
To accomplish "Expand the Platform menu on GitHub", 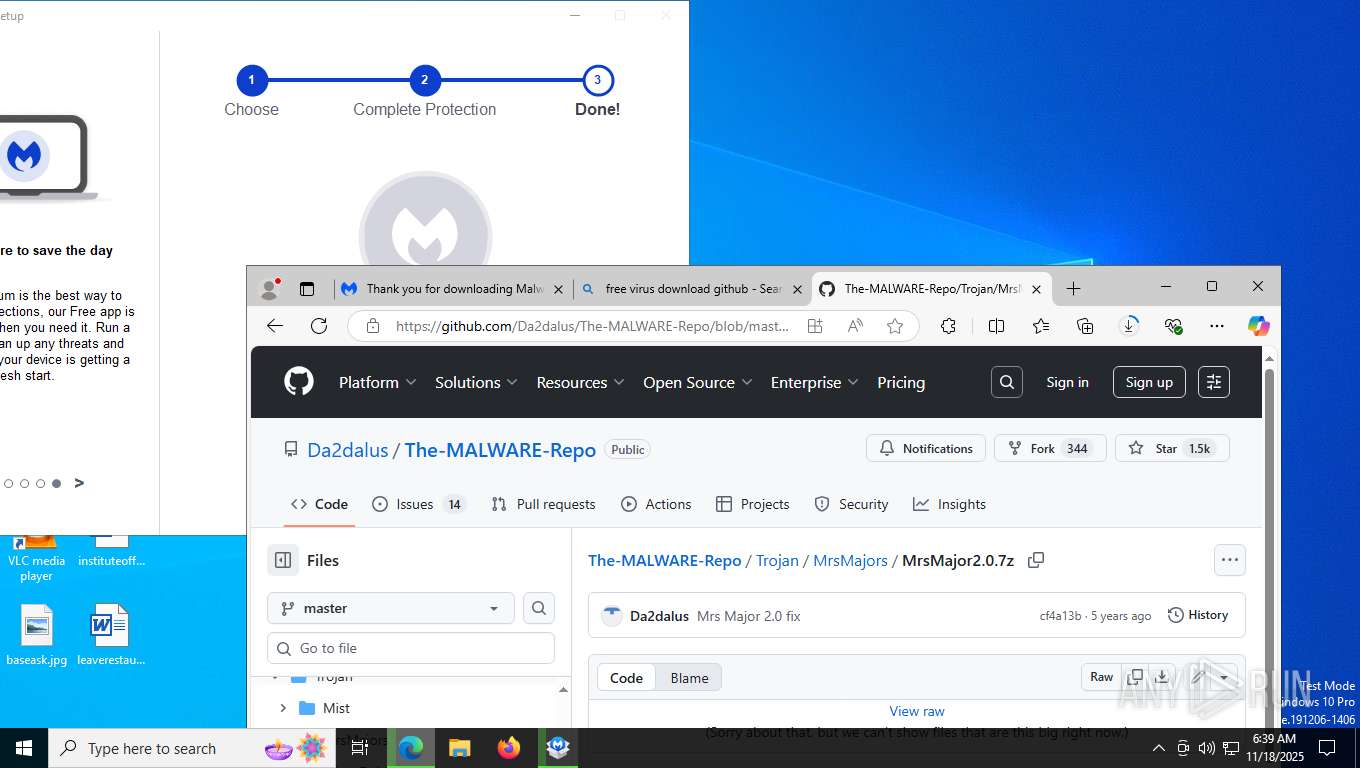I will pyautogui.click(x=377, y=382).
